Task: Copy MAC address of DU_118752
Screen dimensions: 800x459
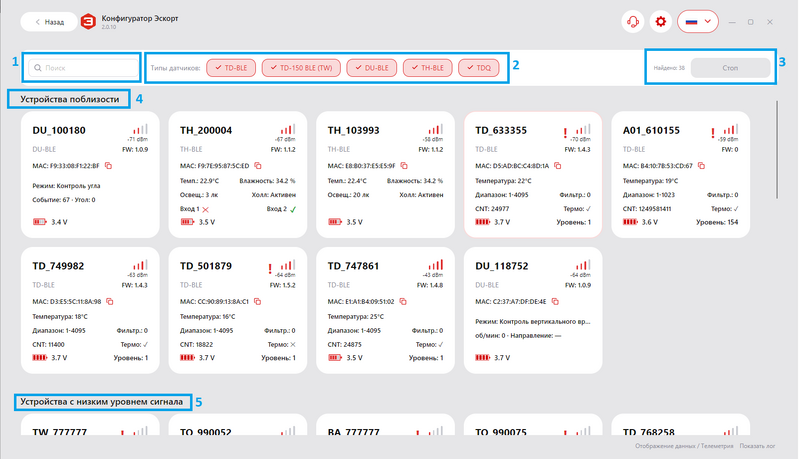Action: (555, 301)
